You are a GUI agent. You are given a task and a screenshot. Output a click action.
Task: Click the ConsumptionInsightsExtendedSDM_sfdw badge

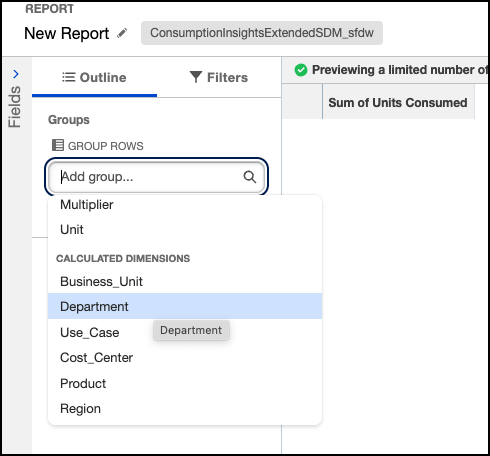pyautogui.click(x=262, y=33)
